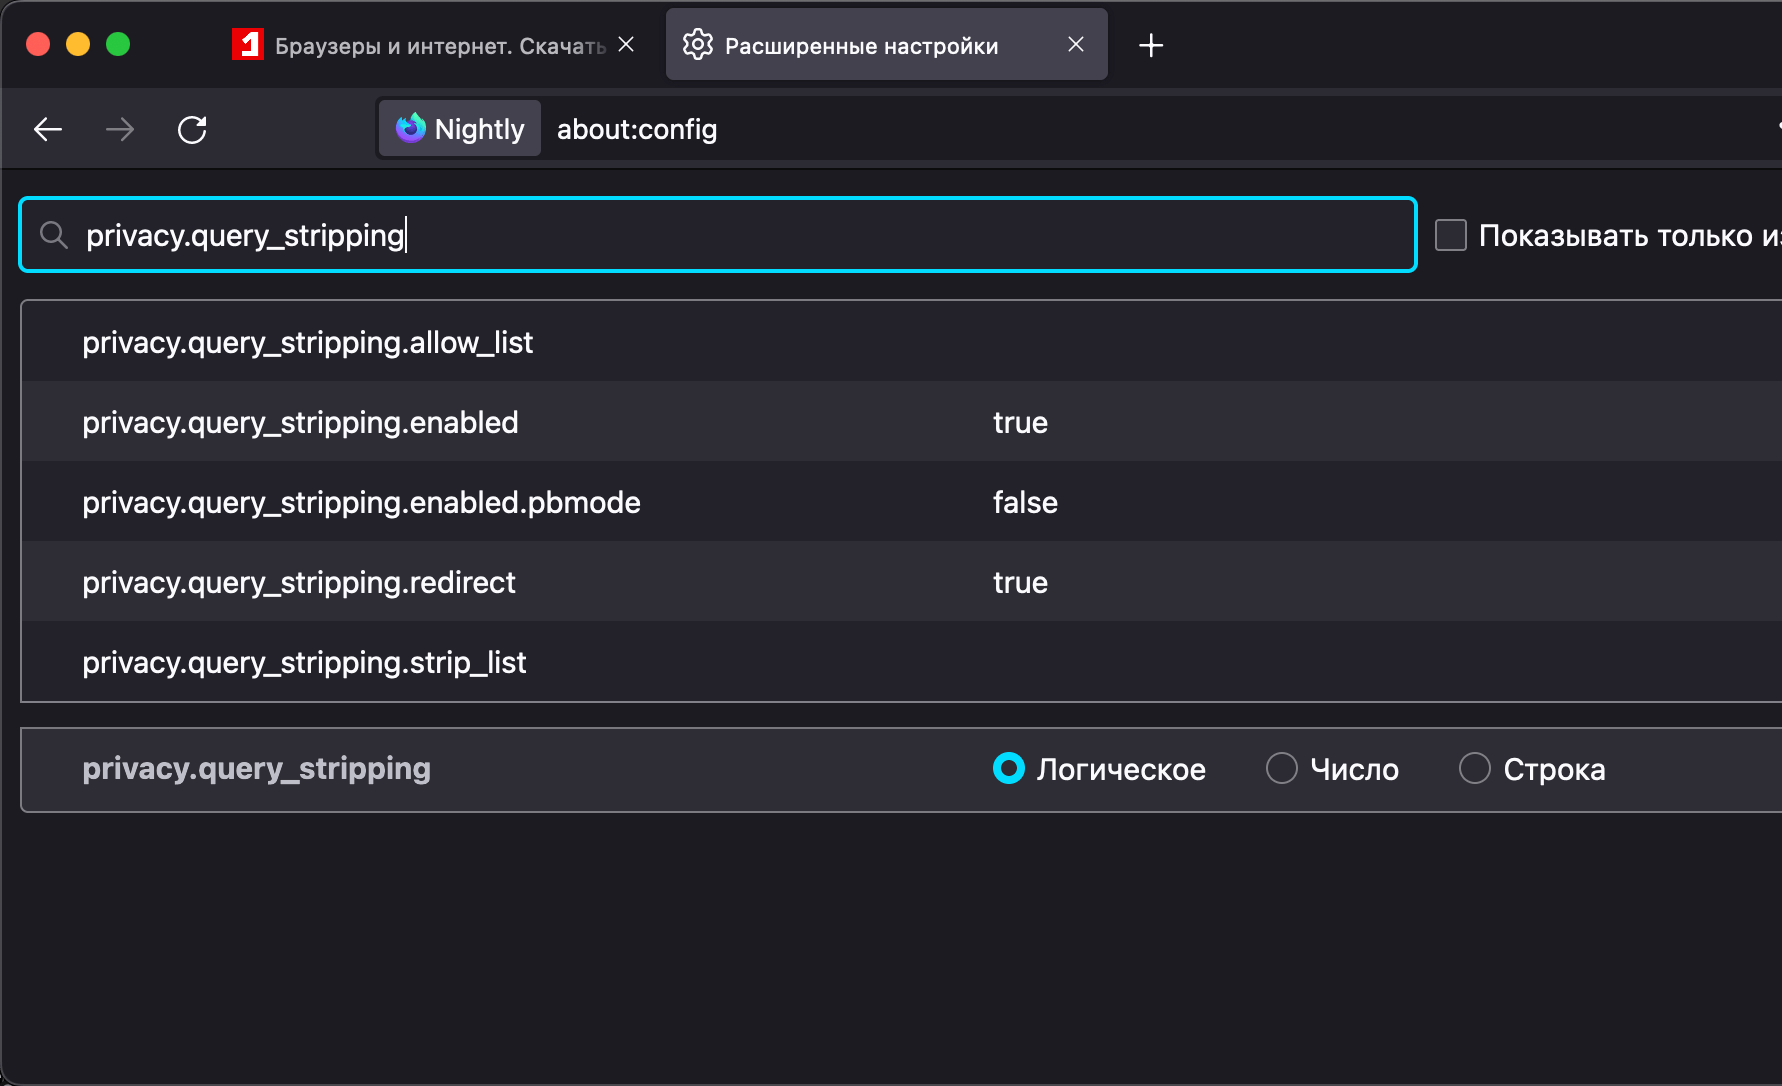The image size is (1782, 1086).
Task: Select the privacy.query_stripping.allow_list row
Action: tap(307, 341)
